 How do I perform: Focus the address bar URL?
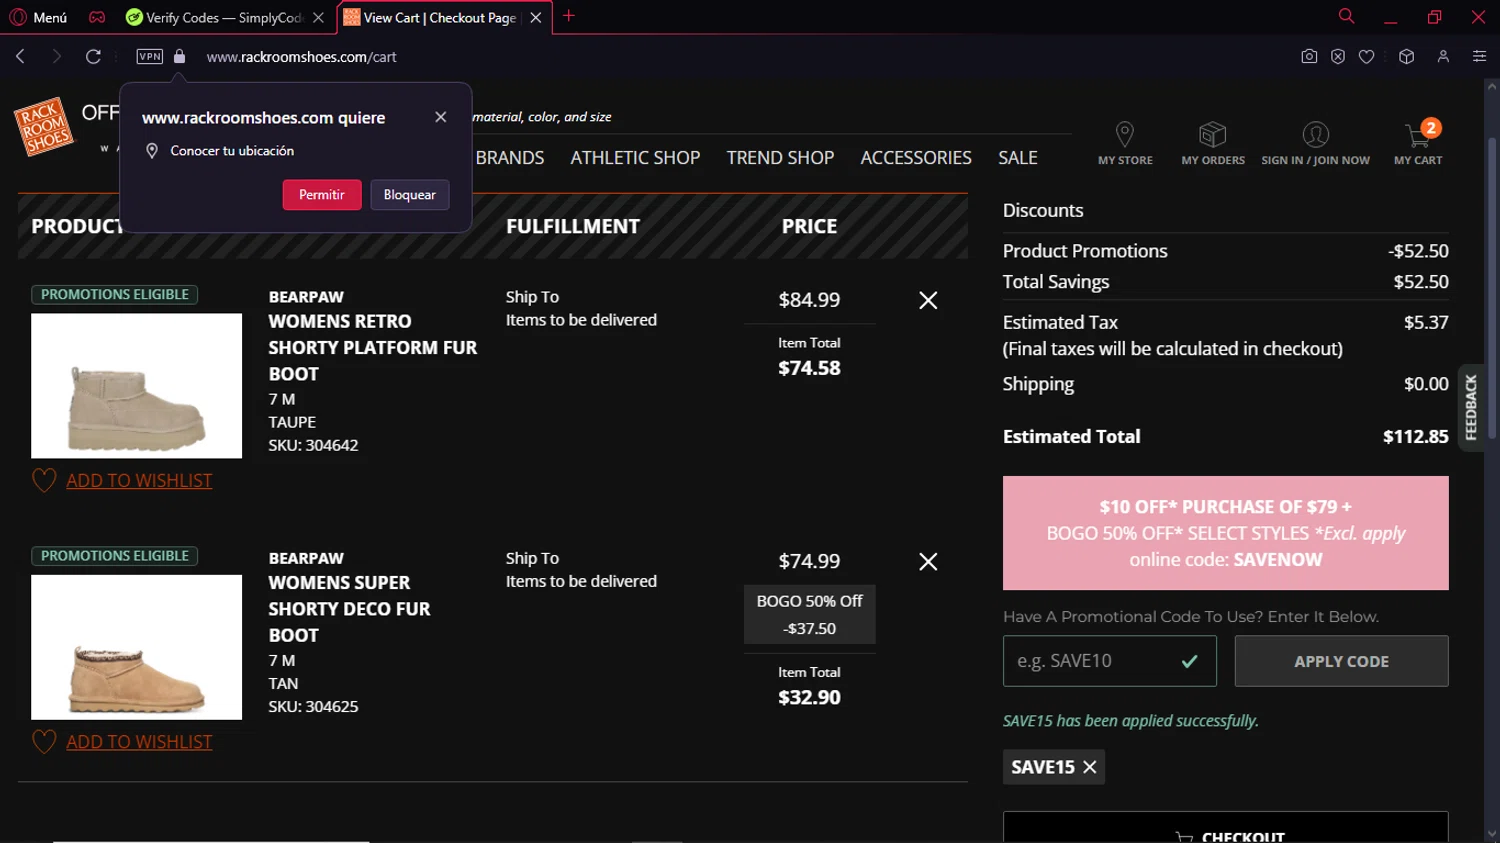point(301,57)
